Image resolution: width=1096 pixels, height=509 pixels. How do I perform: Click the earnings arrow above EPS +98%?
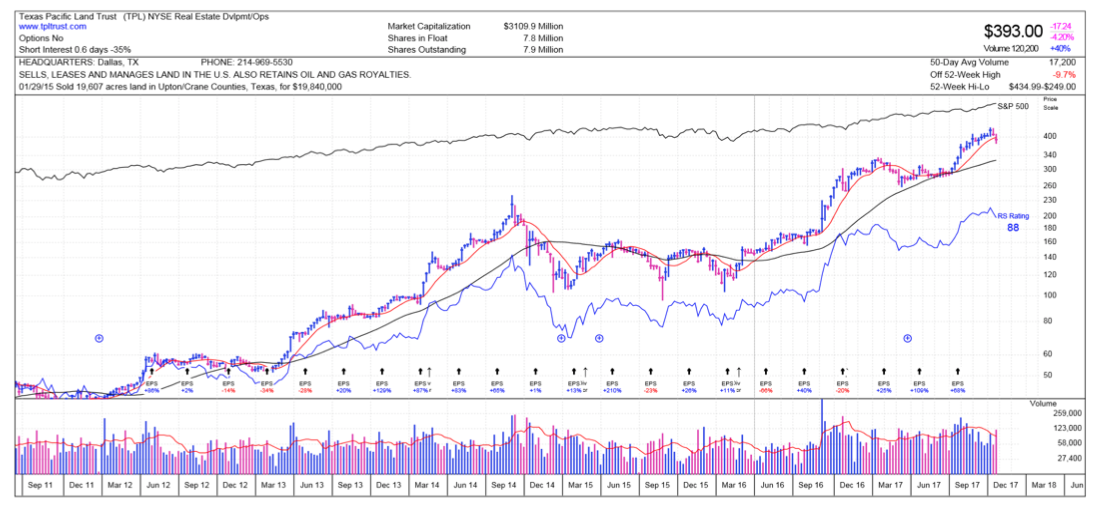tap(151, 372)
